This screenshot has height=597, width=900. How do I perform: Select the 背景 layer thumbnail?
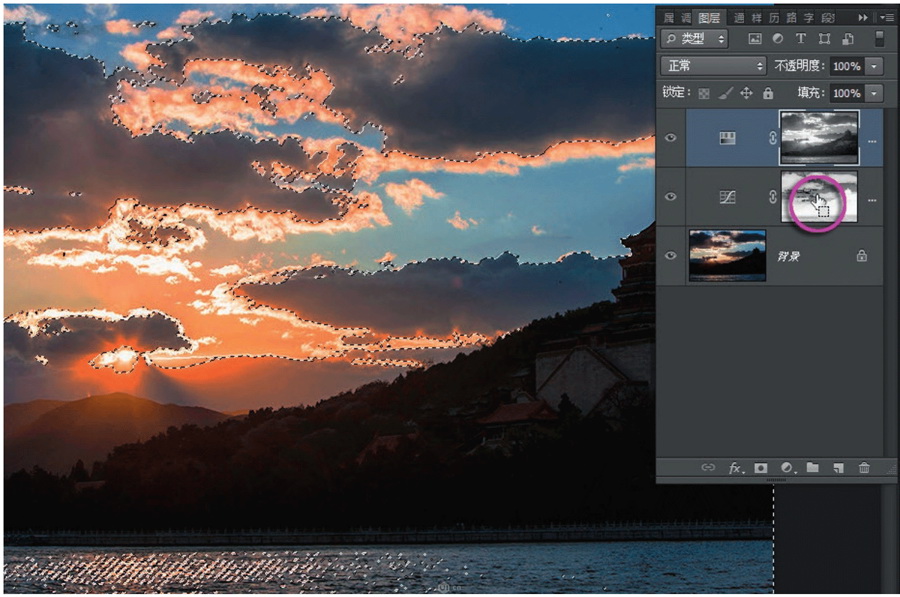click(727, 255)
